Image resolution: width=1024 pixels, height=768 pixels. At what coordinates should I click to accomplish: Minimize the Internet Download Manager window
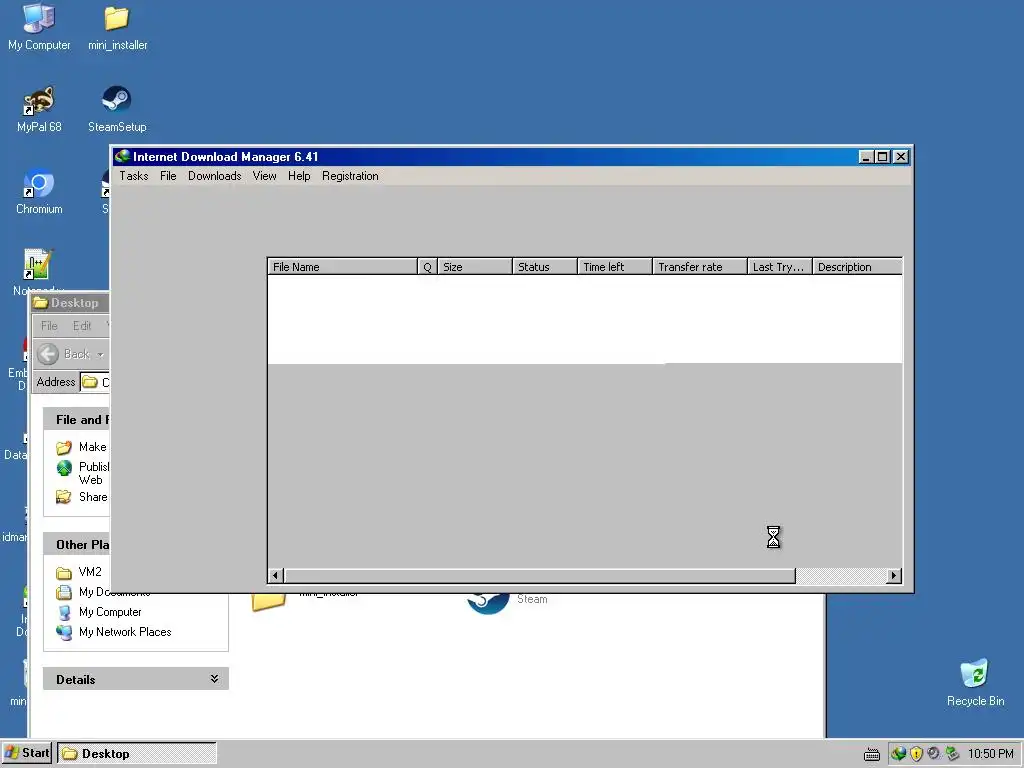[x=866, y=157]
